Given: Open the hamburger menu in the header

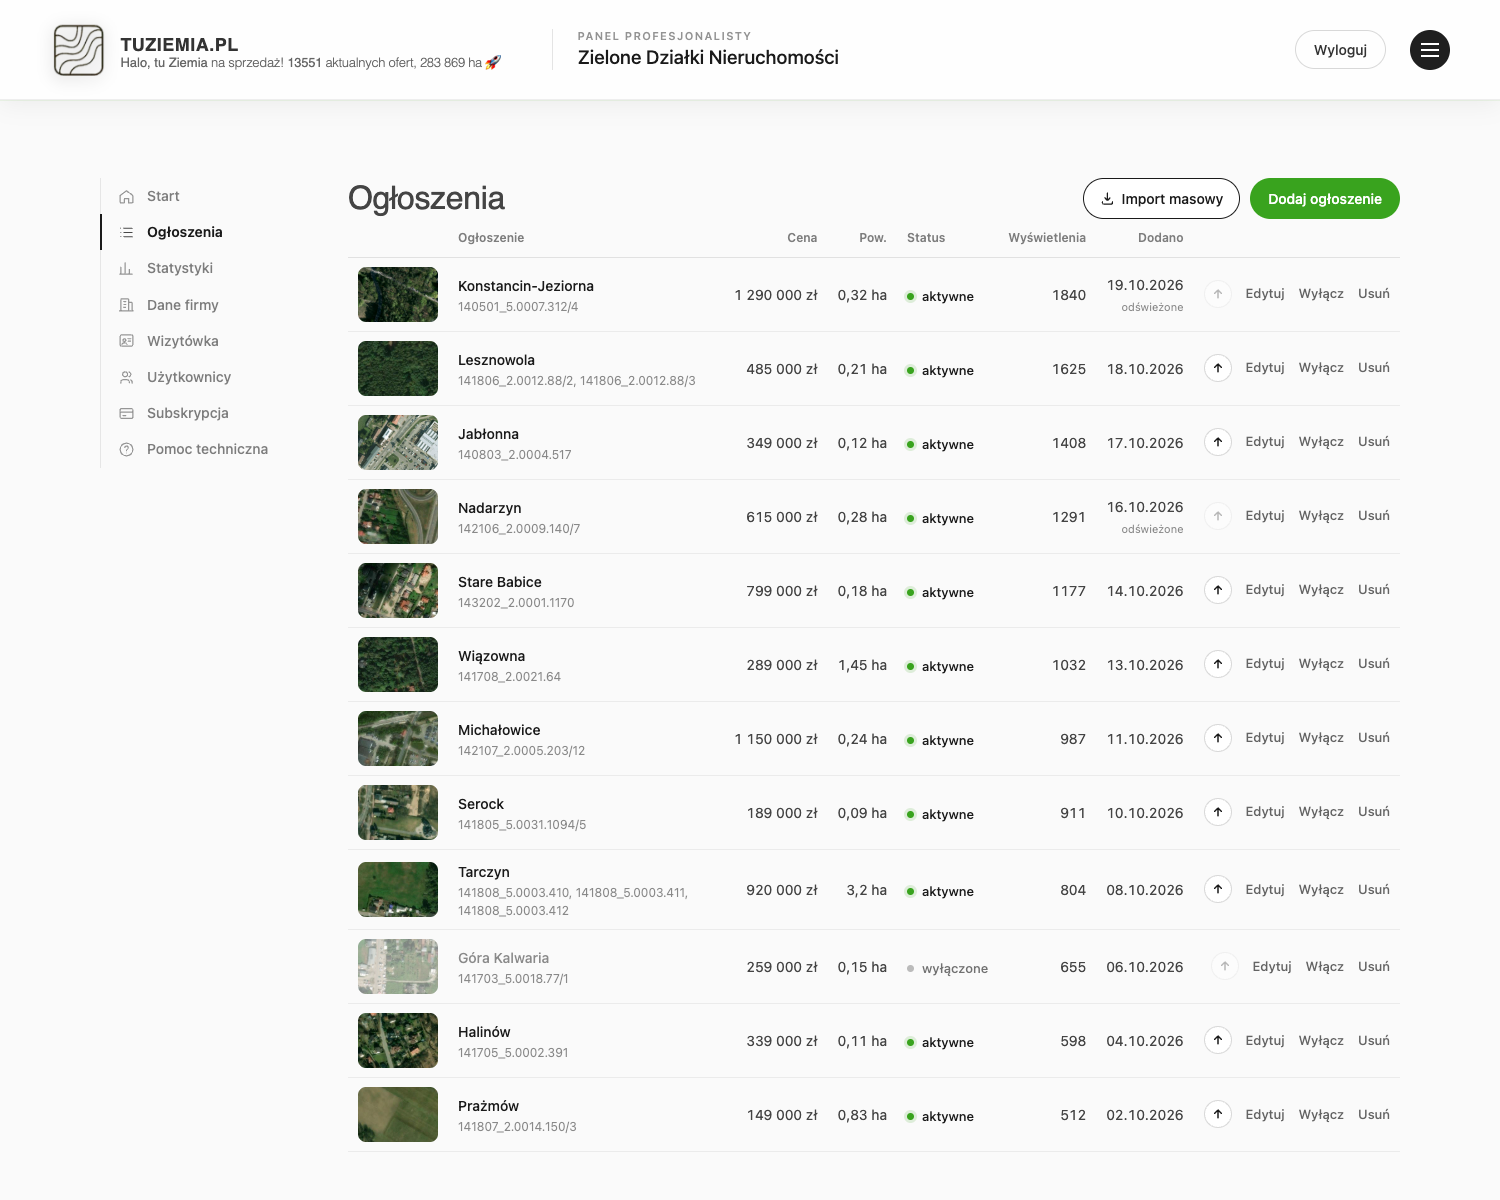Looking at the screenshot, I should click(x=1430, y=50).
